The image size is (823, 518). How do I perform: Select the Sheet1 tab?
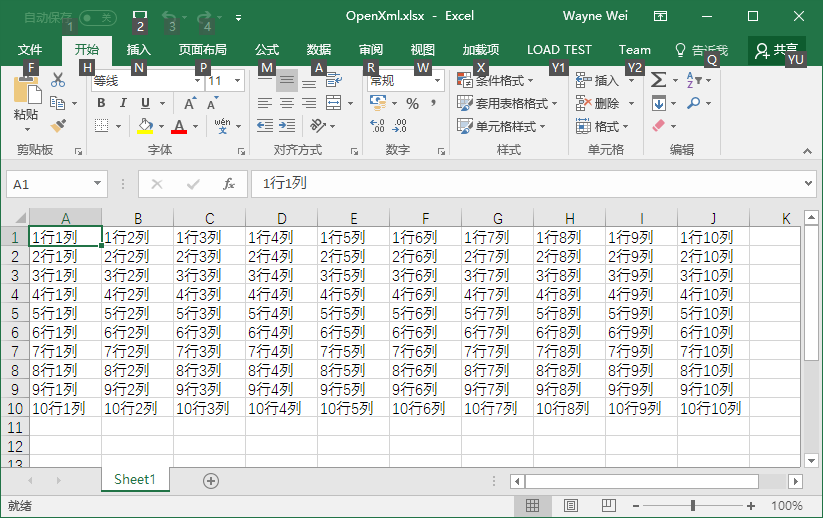coord(135,479)
